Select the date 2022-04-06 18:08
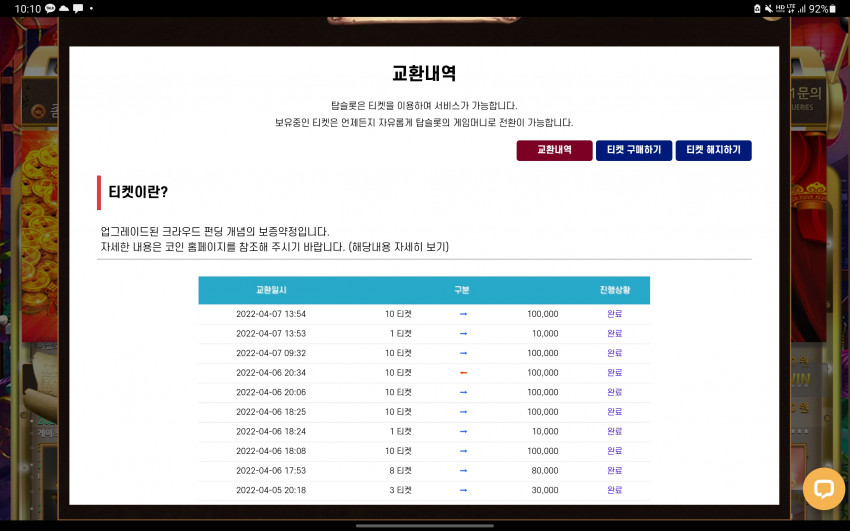Viewport: 850px width, 531px height. coord(271,451)
